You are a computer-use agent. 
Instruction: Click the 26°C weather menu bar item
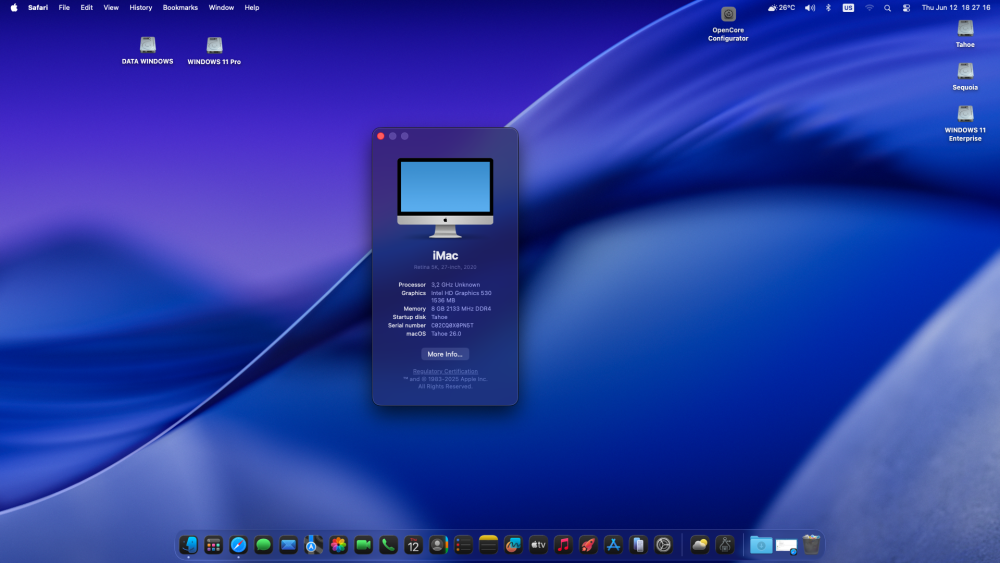coord(781,8)
